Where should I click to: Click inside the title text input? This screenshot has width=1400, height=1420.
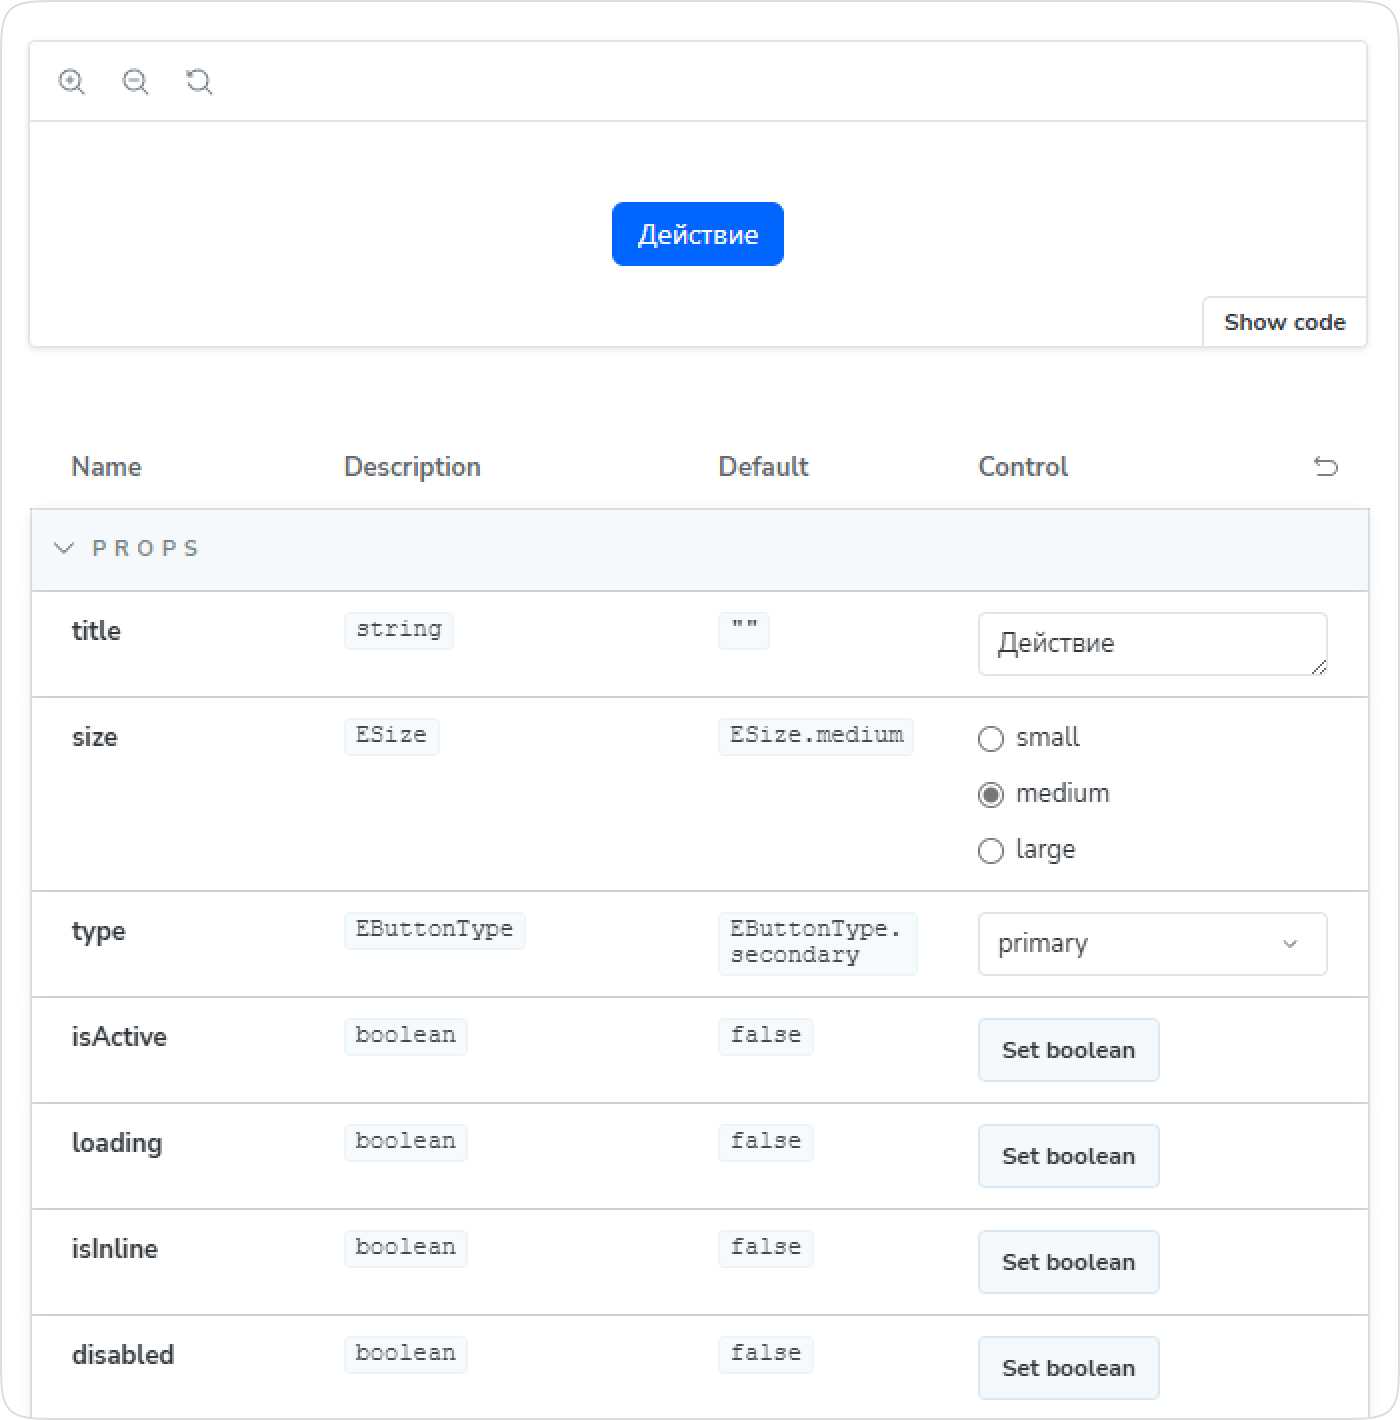coord(1150,644)
